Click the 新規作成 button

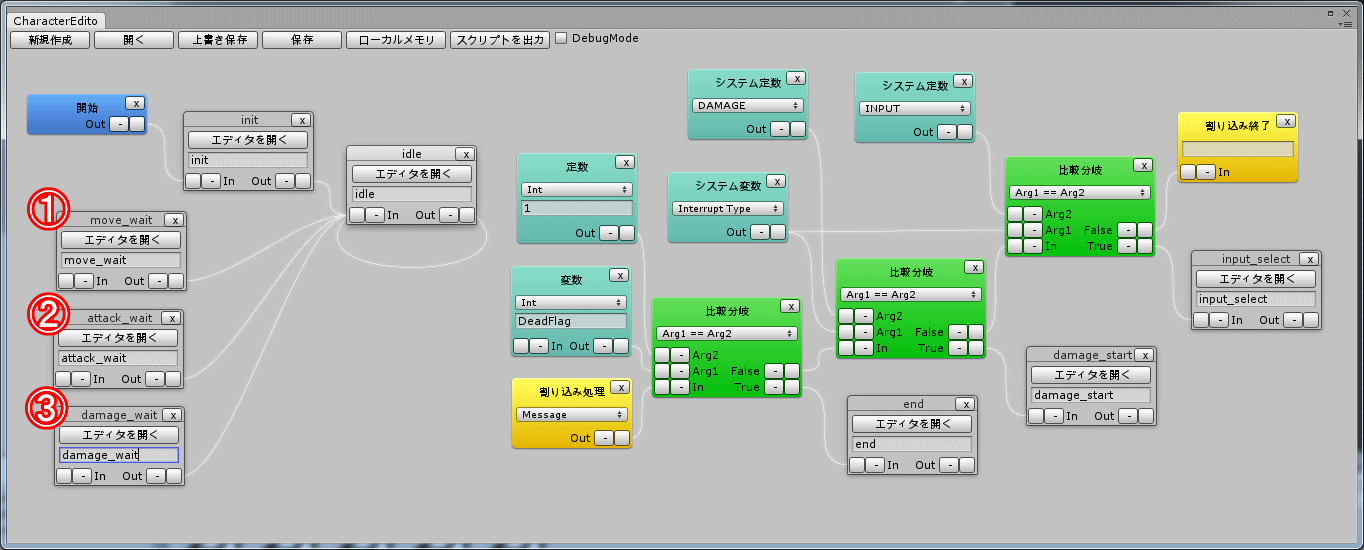click(x=50, y=40)
